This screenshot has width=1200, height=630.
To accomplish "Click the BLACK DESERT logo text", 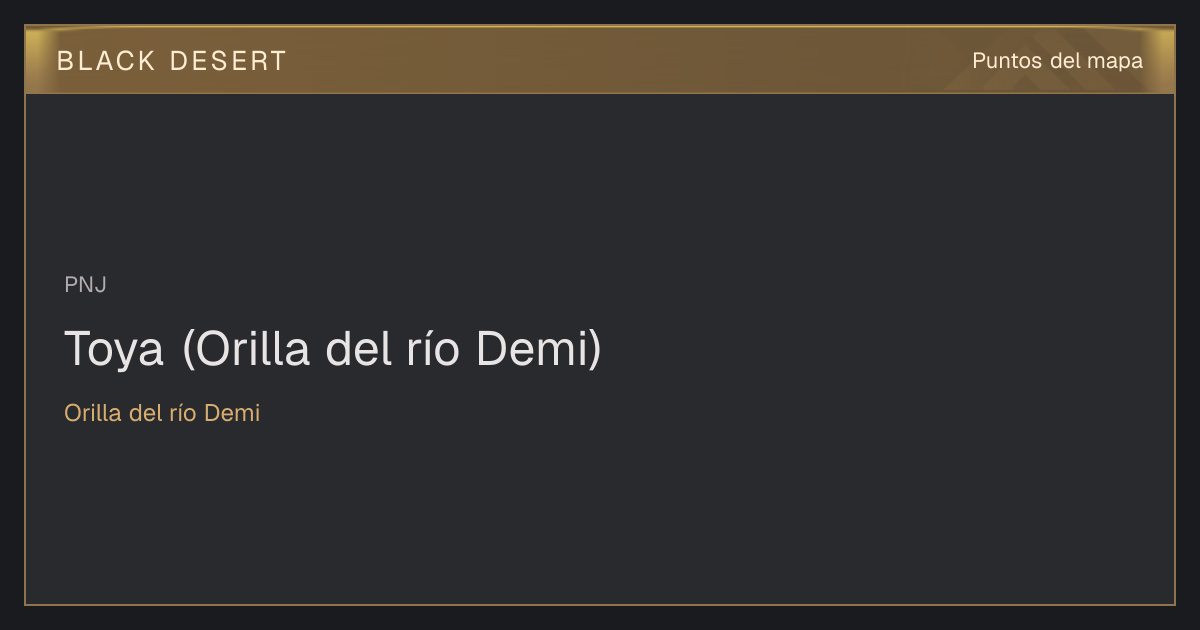I will tap(172, 61).
